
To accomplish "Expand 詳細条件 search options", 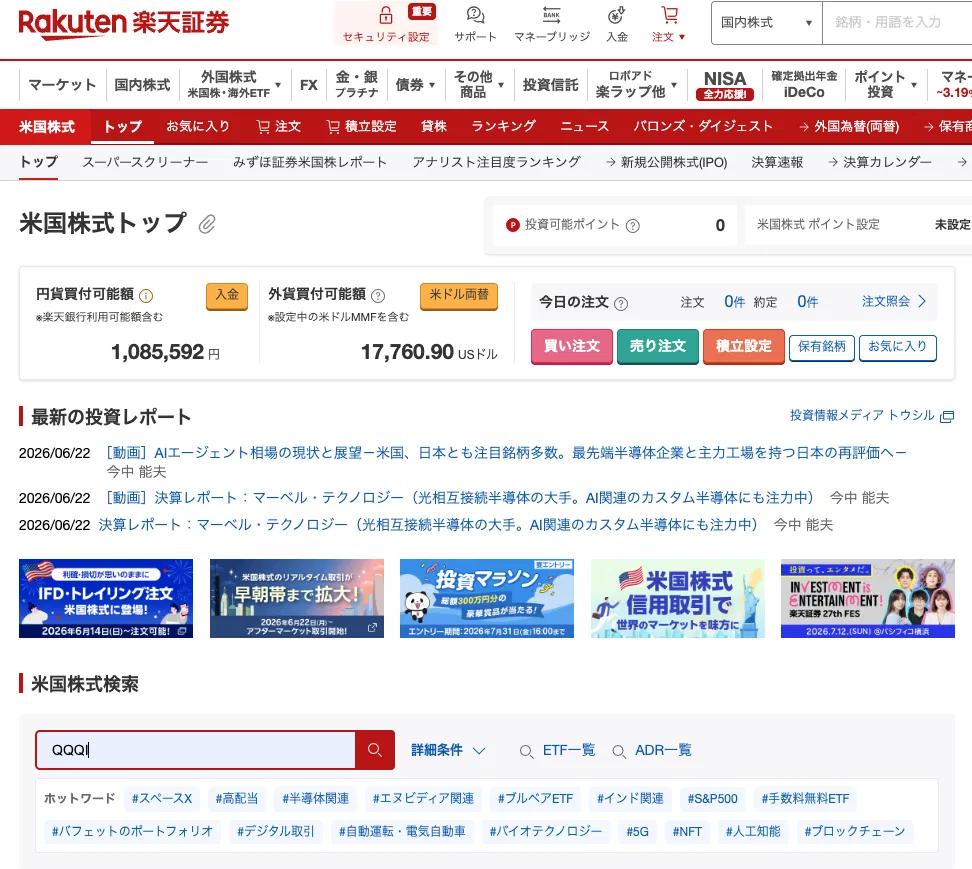I will coord(448,750).
